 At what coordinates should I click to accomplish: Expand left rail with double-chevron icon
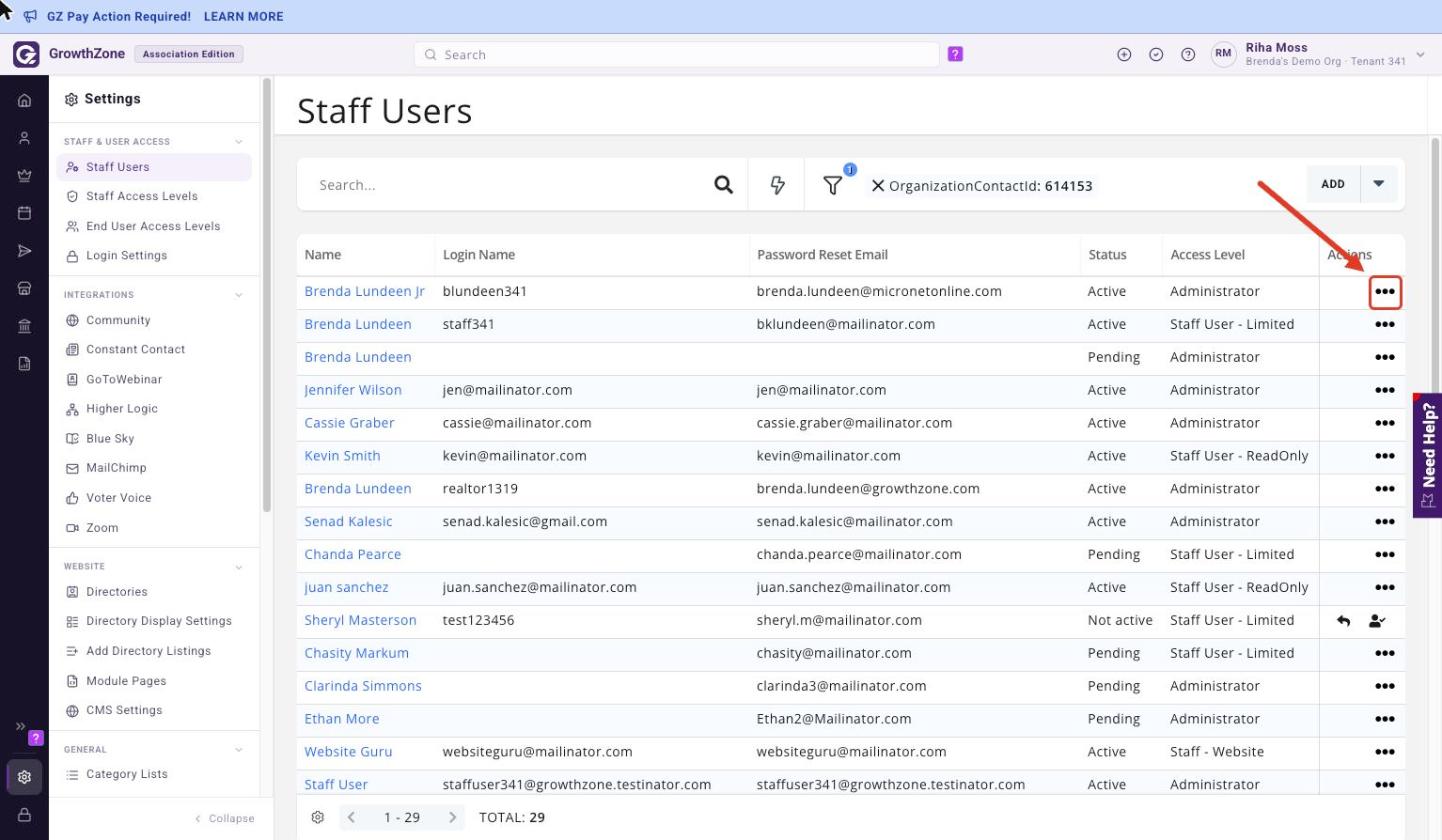(x=20, y=726)
